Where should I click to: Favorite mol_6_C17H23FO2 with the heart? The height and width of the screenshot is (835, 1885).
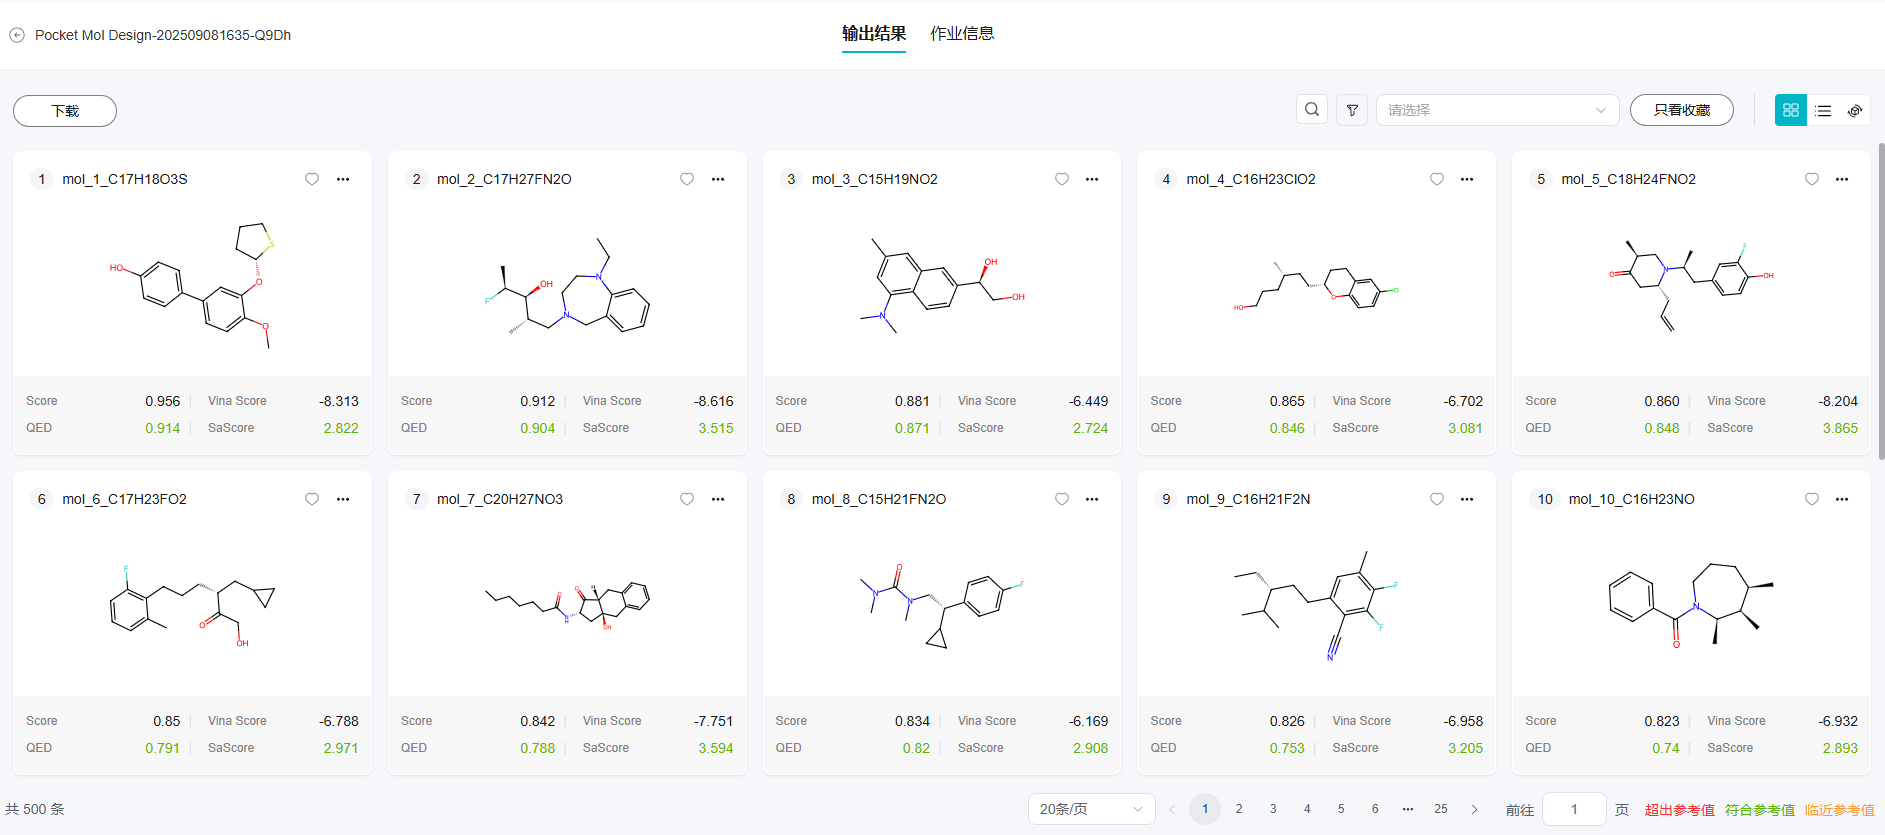(x=312, y=499)
